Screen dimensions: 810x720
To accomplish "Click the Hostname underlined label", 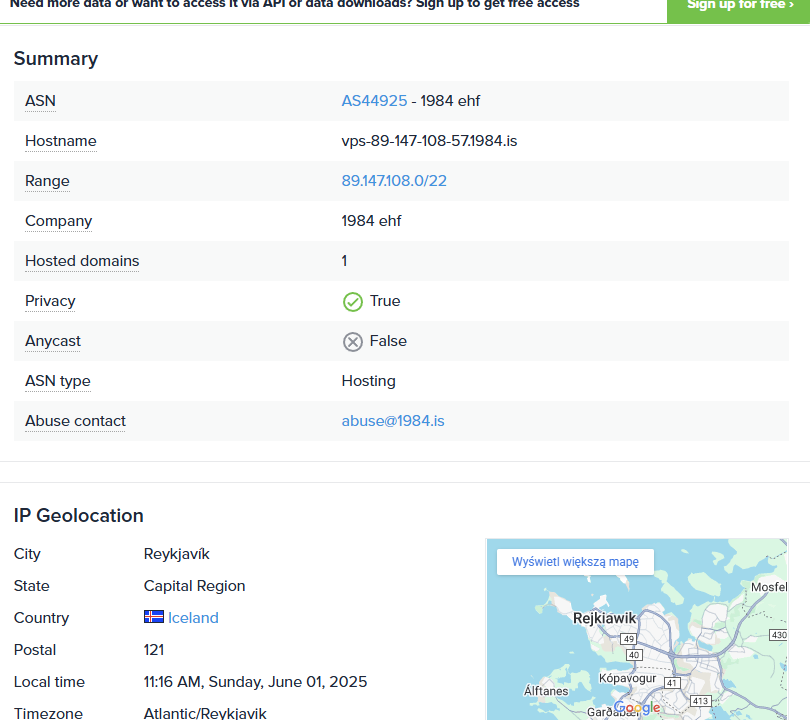I will coord(61,141).
